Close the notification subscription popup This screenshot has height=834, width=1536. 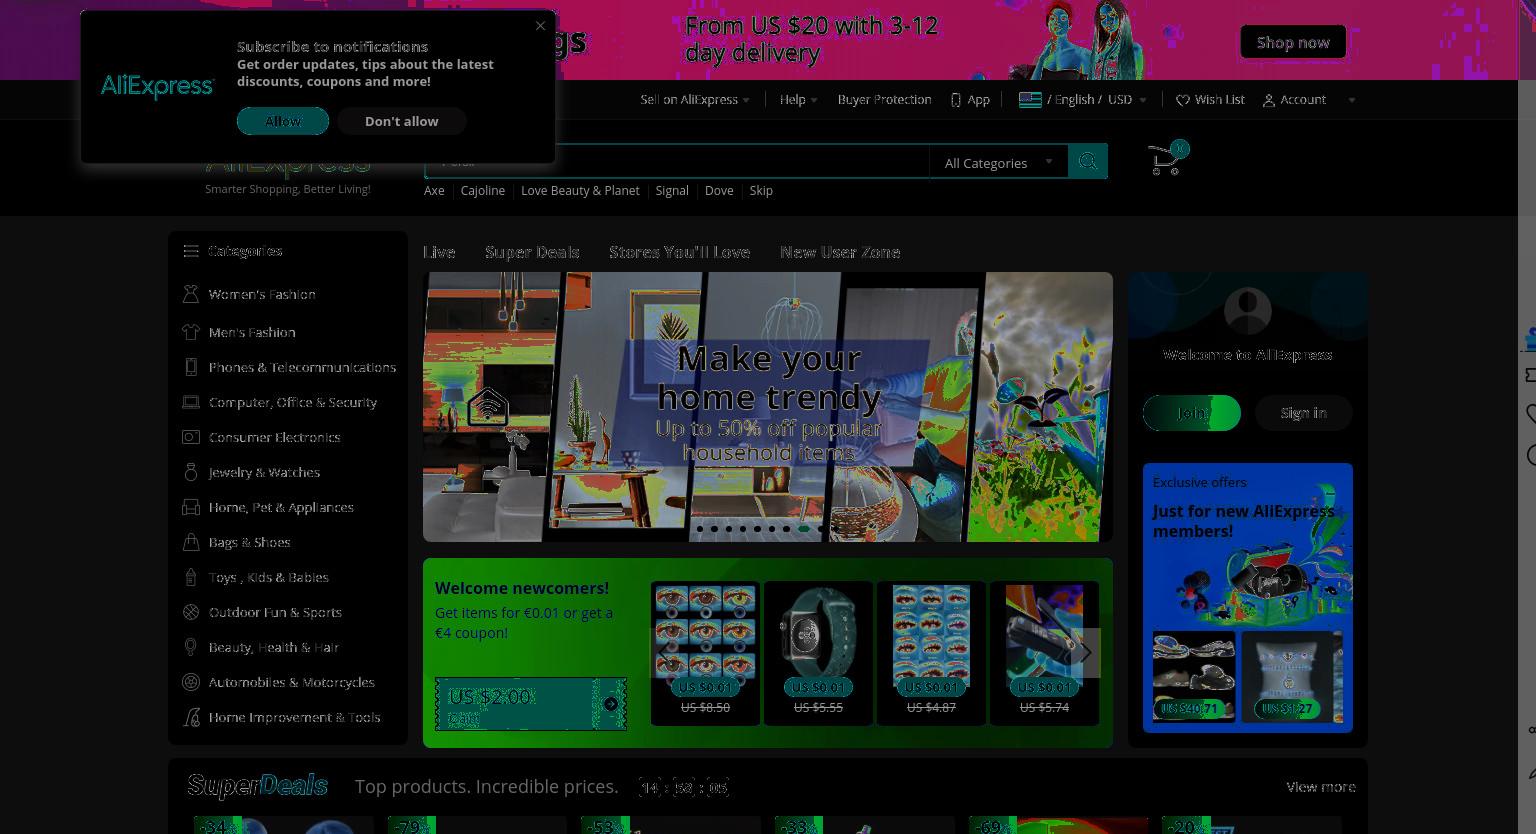point(540,26)
